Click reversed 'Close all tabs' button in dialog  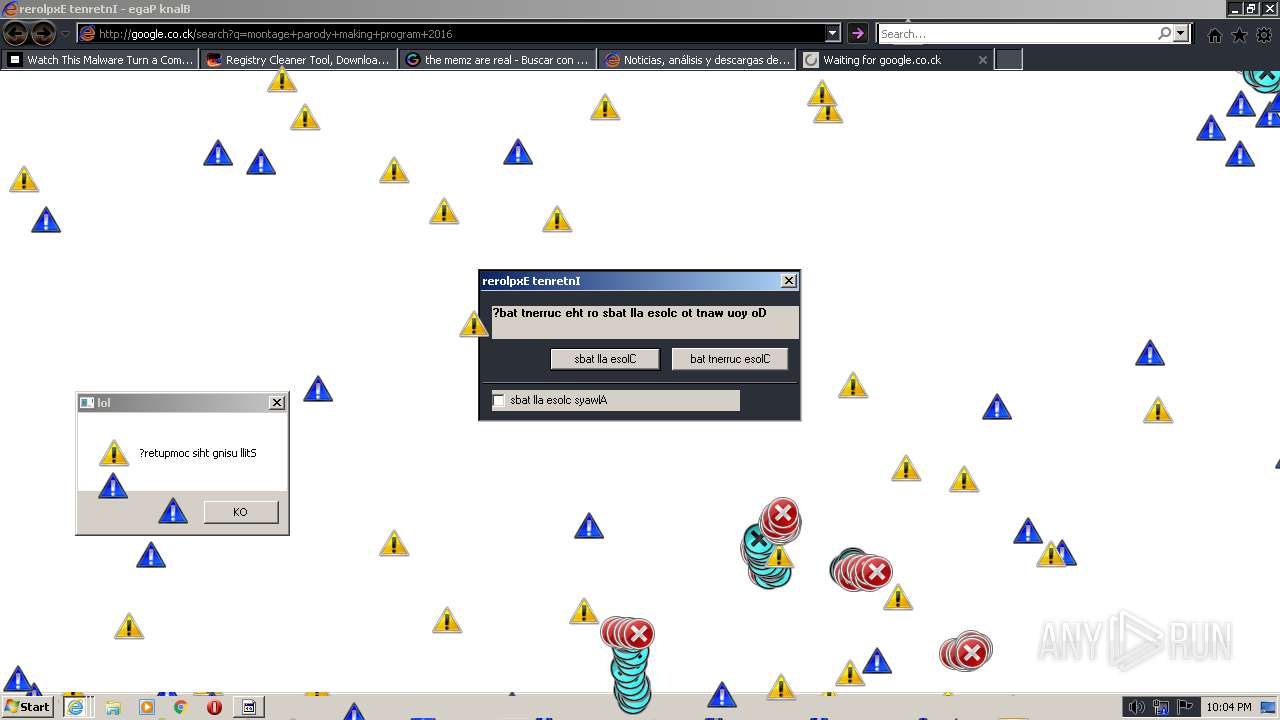point(605,359)
